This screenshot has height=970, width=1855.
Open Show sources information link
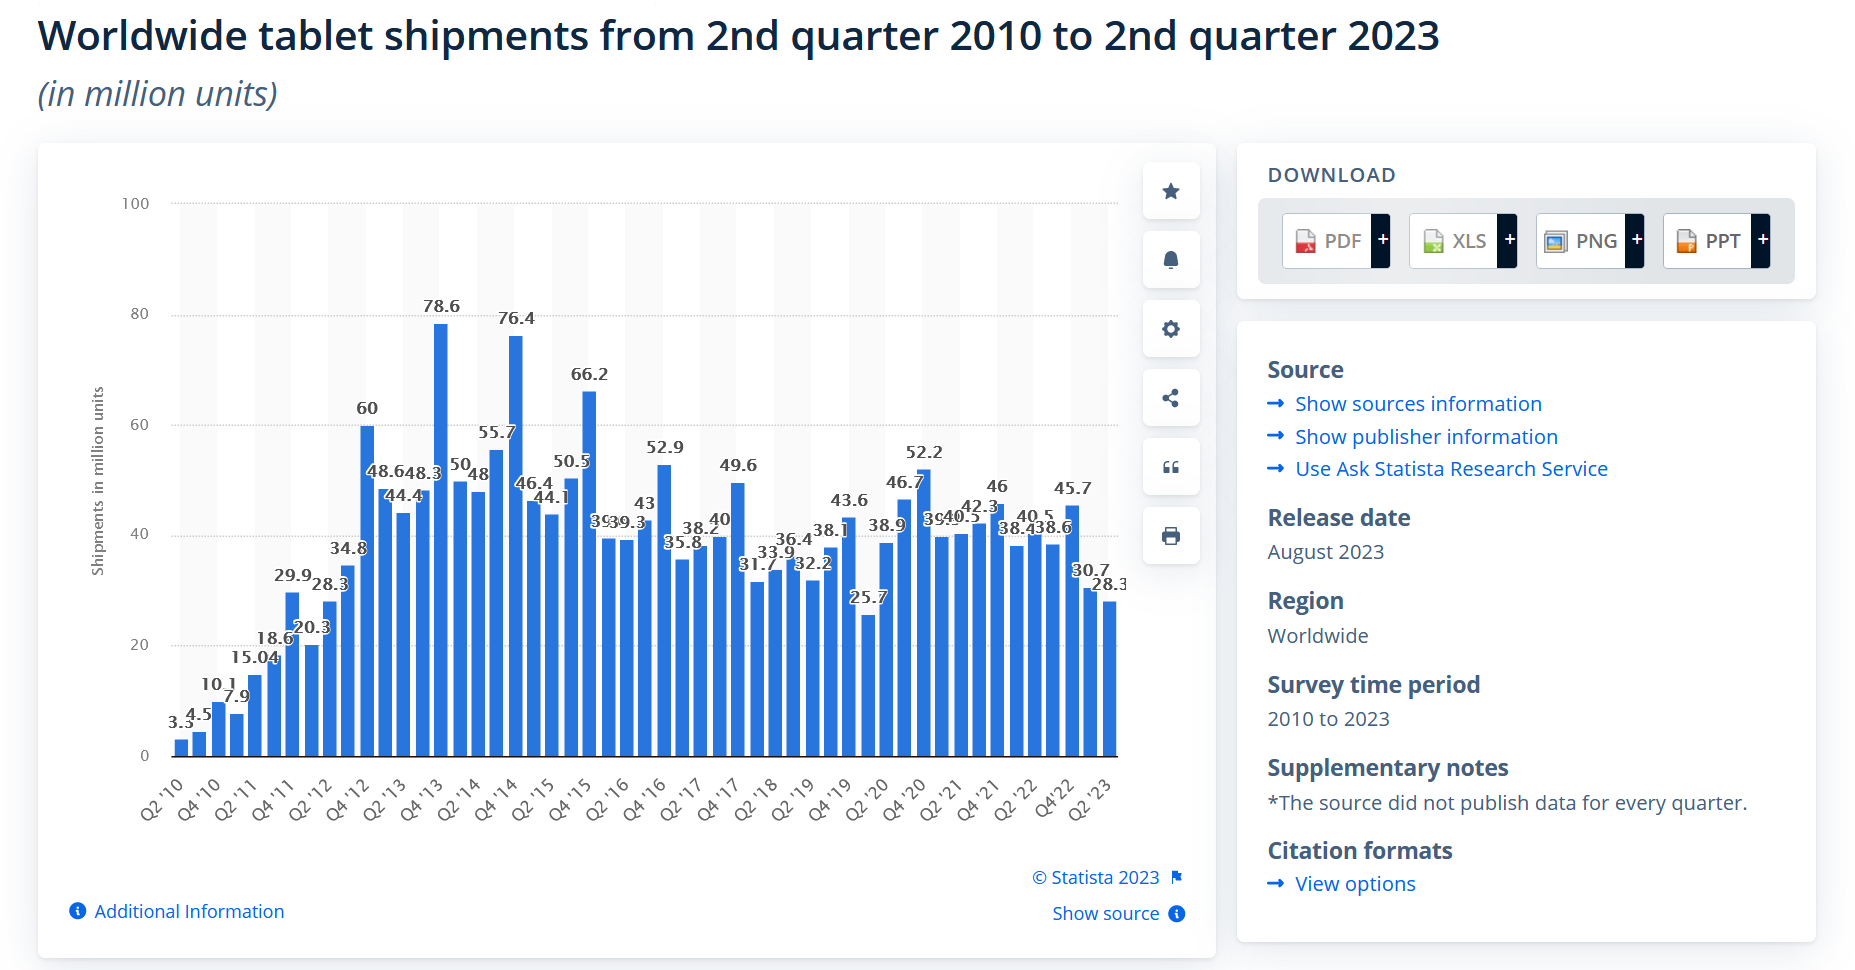1418,404
